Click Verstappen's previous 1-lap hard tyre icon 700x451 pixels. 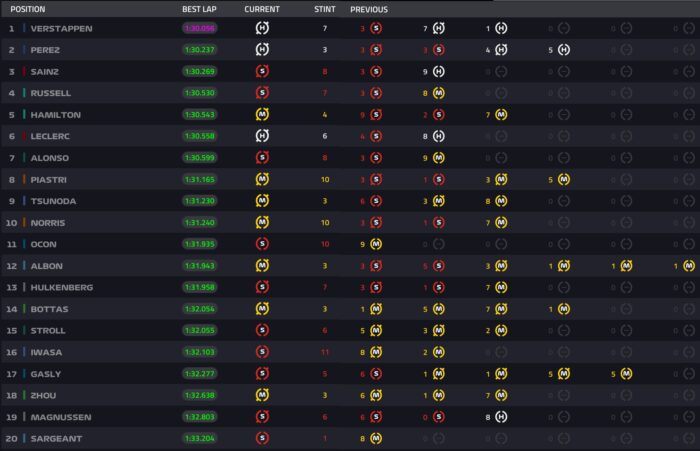click(501, 28)
